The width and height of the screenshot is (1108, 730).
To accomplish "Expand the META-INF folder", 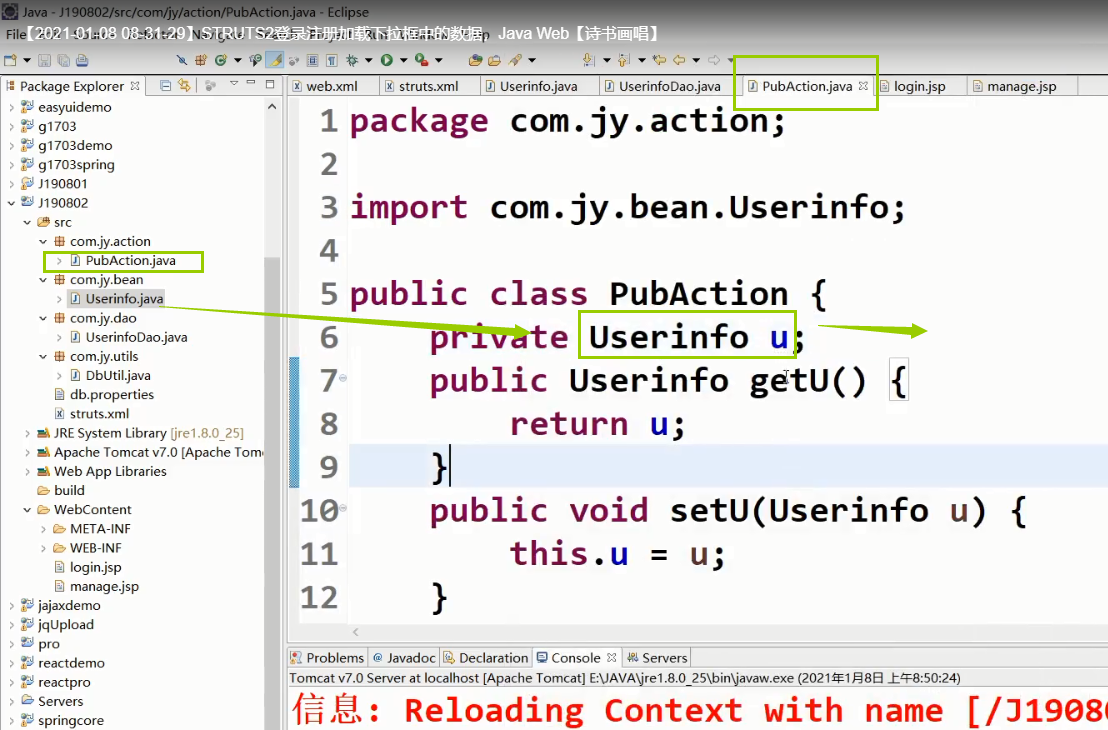I will [x=43, y=529].
